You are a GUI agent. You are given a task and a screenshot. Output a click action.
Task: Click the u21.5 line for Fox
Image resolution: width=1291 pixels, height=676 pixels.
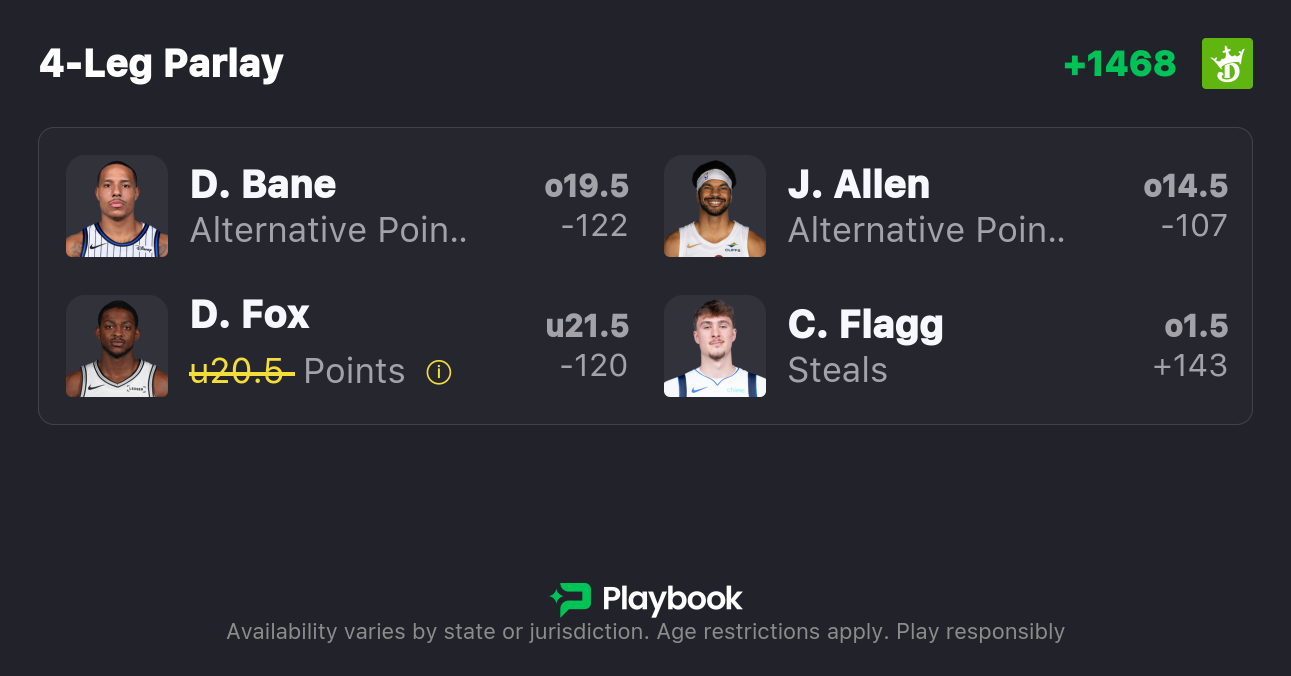(x=587, y=326)
